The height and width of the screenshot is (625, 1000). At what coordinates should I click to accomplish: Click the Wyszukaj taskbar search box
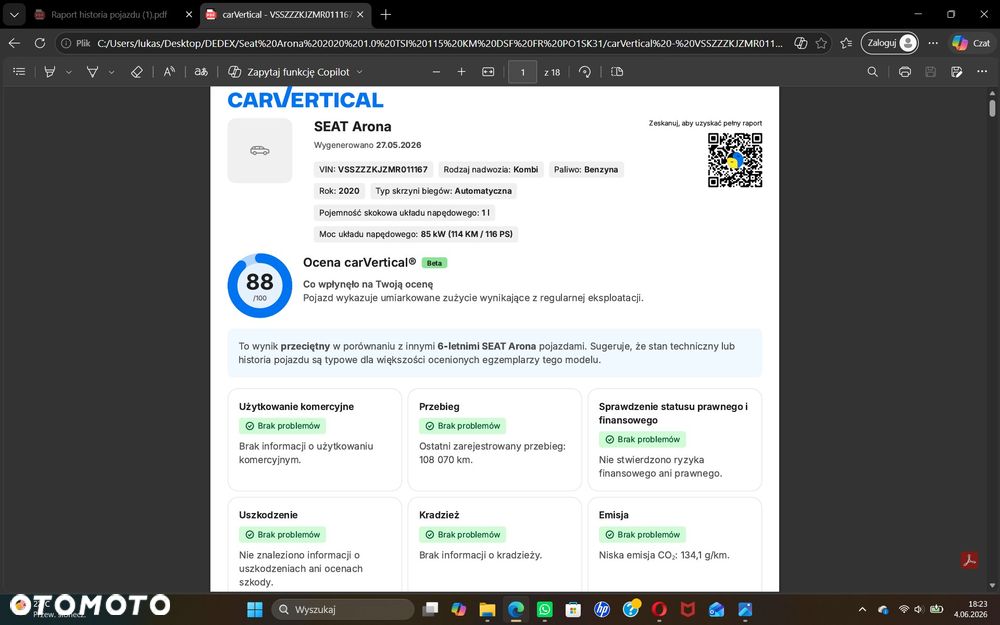(x=342, y=610)
